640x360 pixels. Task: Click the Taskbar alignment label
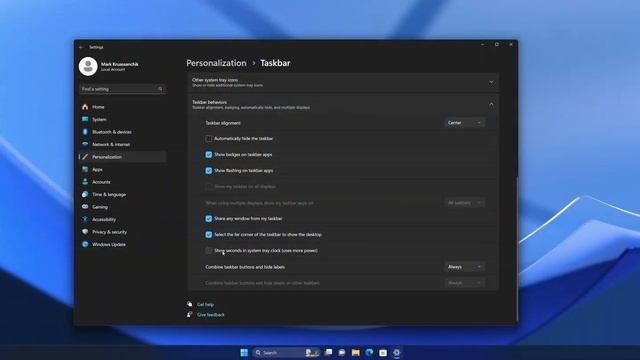tap(223, 123)
